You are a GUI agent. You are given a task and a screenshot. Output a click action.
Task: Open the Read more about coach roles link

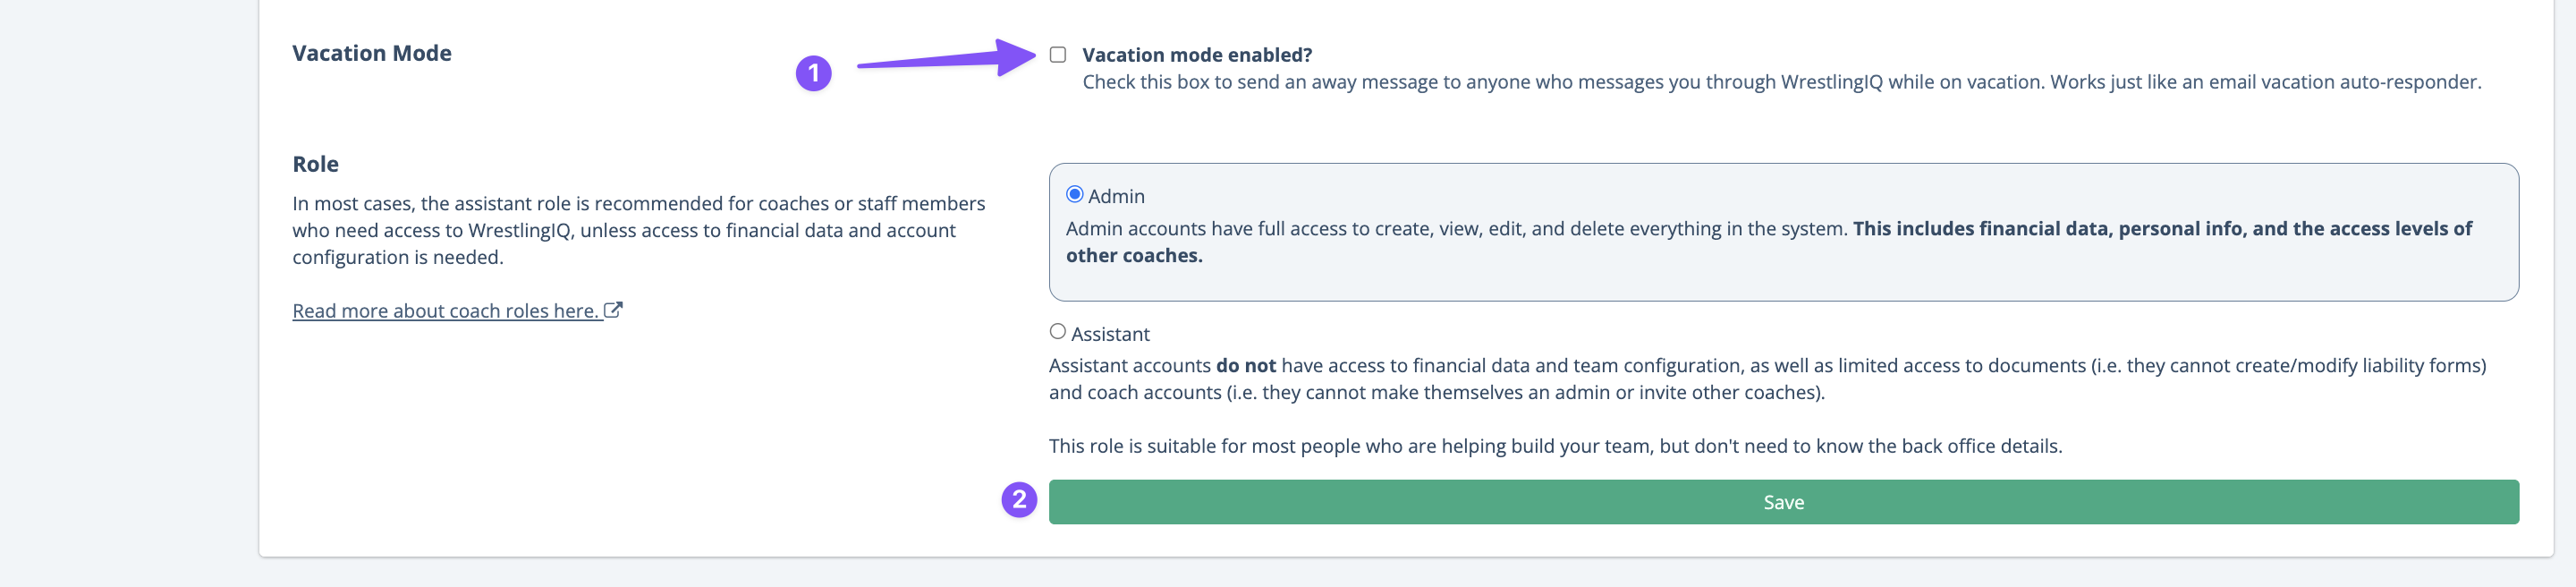click(x=446, y=311)
